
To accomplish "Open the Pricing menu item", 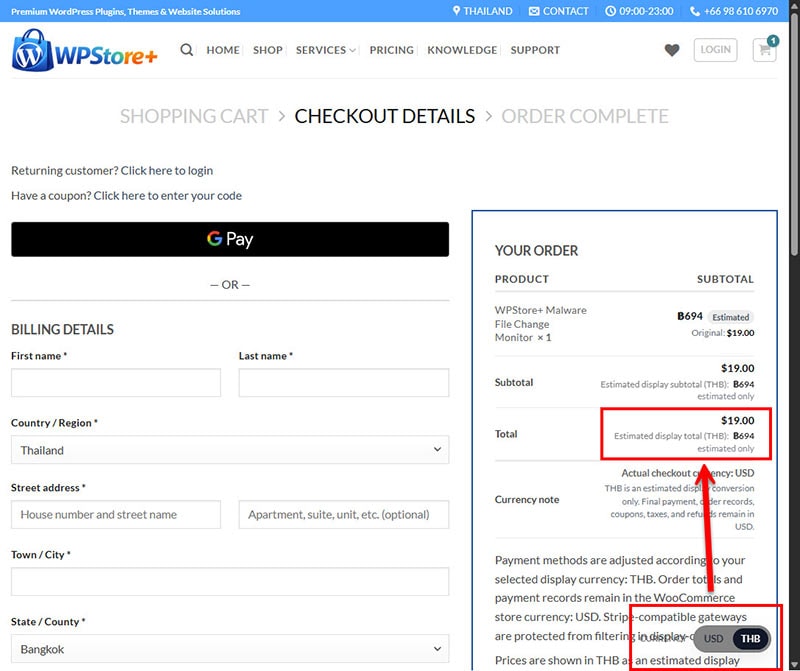I will (391, 50).
